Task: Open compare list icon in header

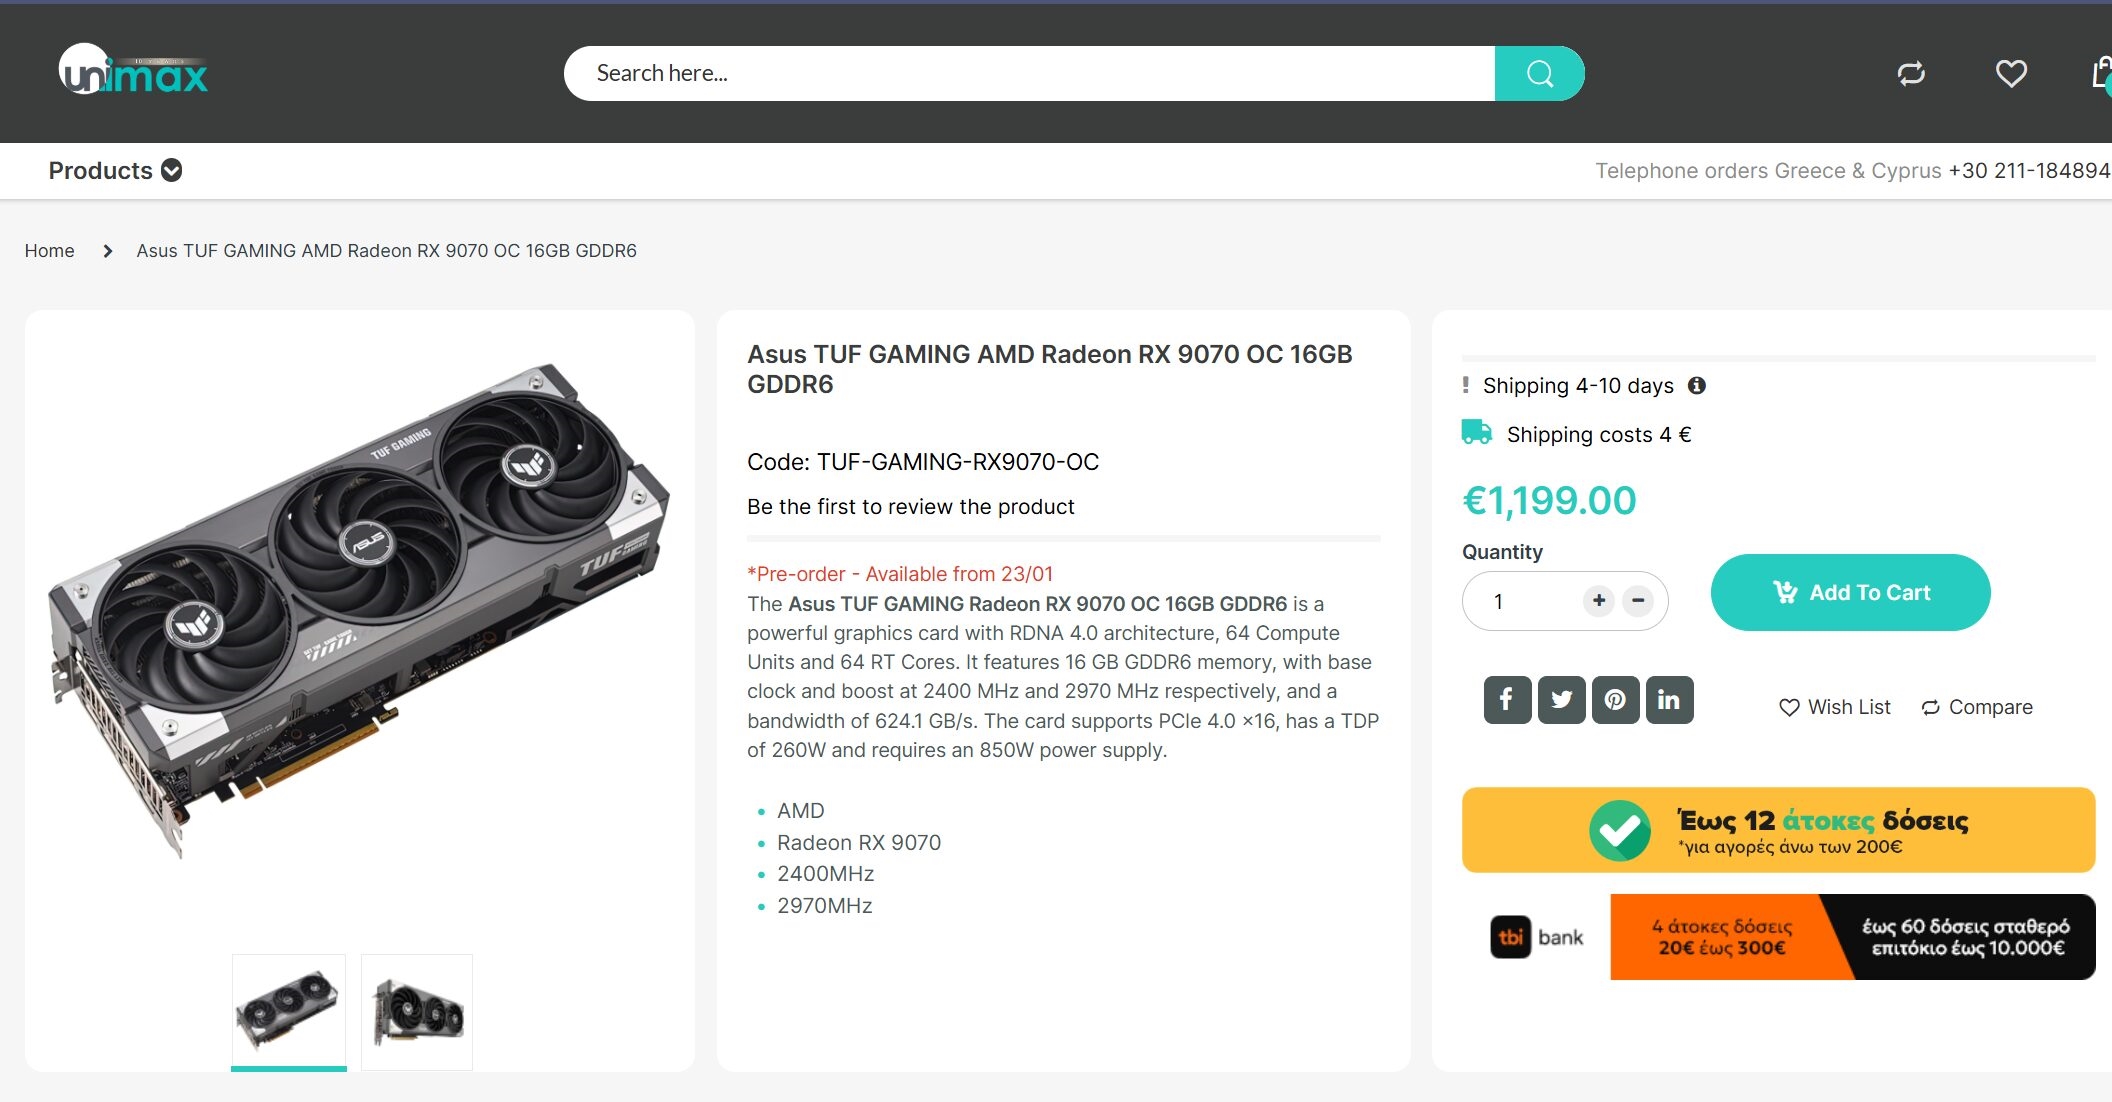Action: click(1911, 73)
